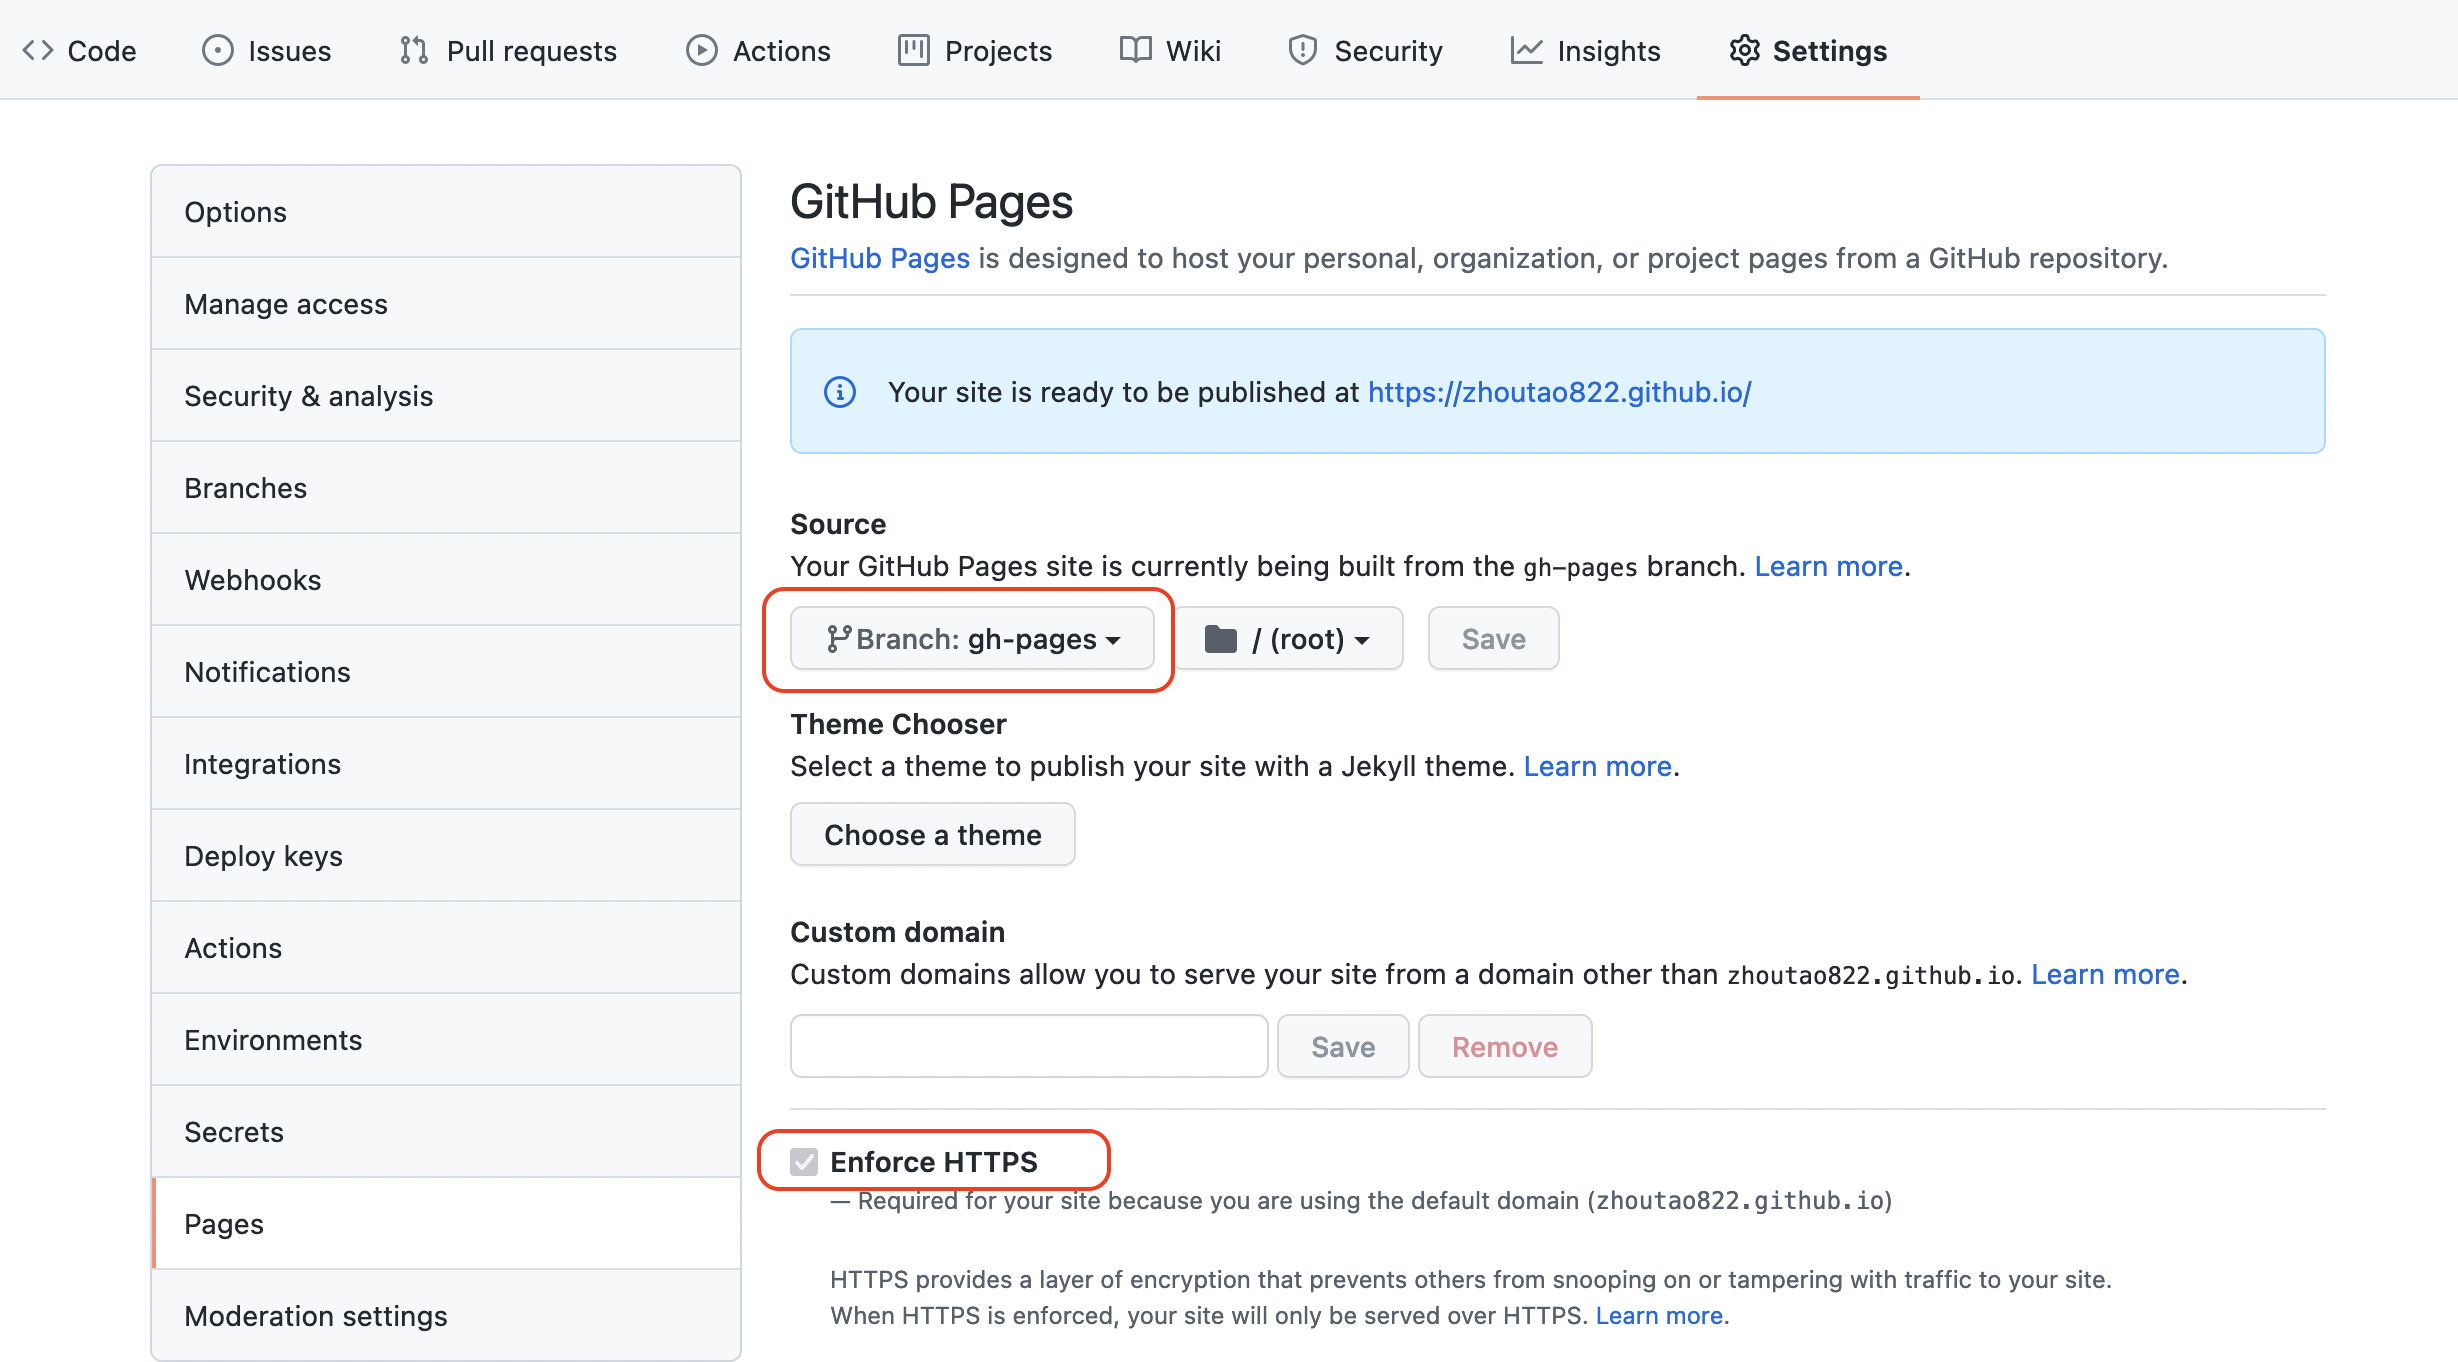Click the custom domain text field
The image size is (2458, 1362).
(1029, 1047)
